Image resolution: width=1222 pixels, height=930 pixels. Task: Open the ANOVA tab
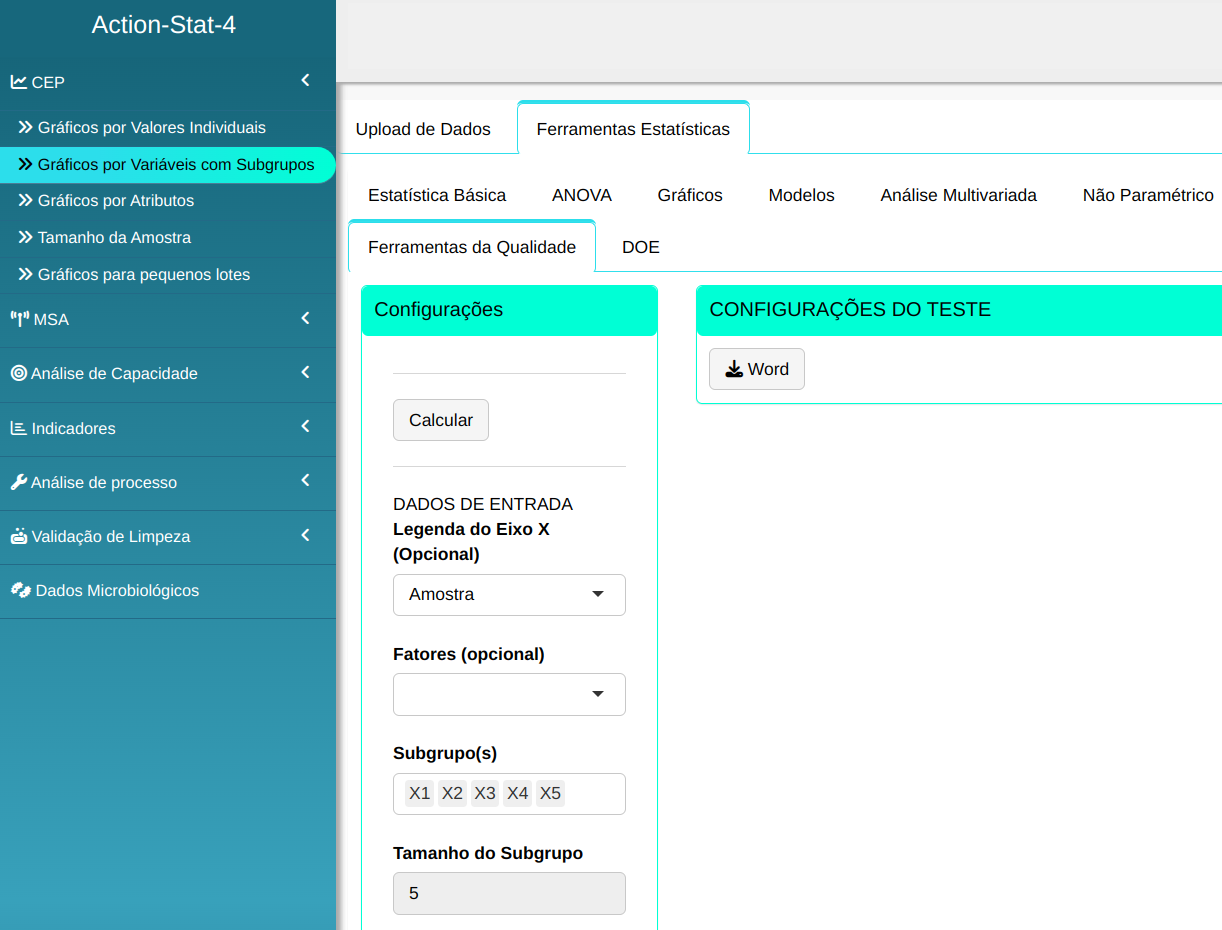coord(581,195)
